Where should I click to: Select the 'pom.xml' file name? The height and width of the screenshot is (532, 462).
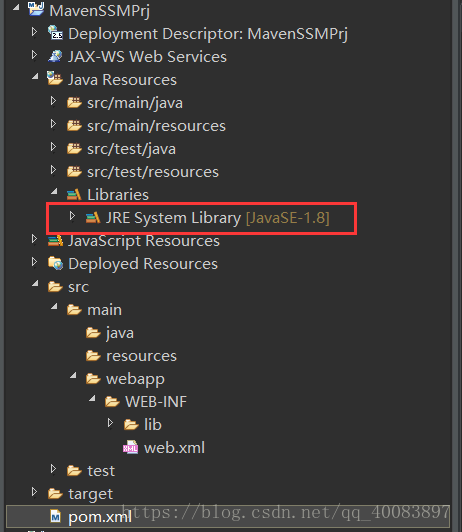[x=100, y=518]
